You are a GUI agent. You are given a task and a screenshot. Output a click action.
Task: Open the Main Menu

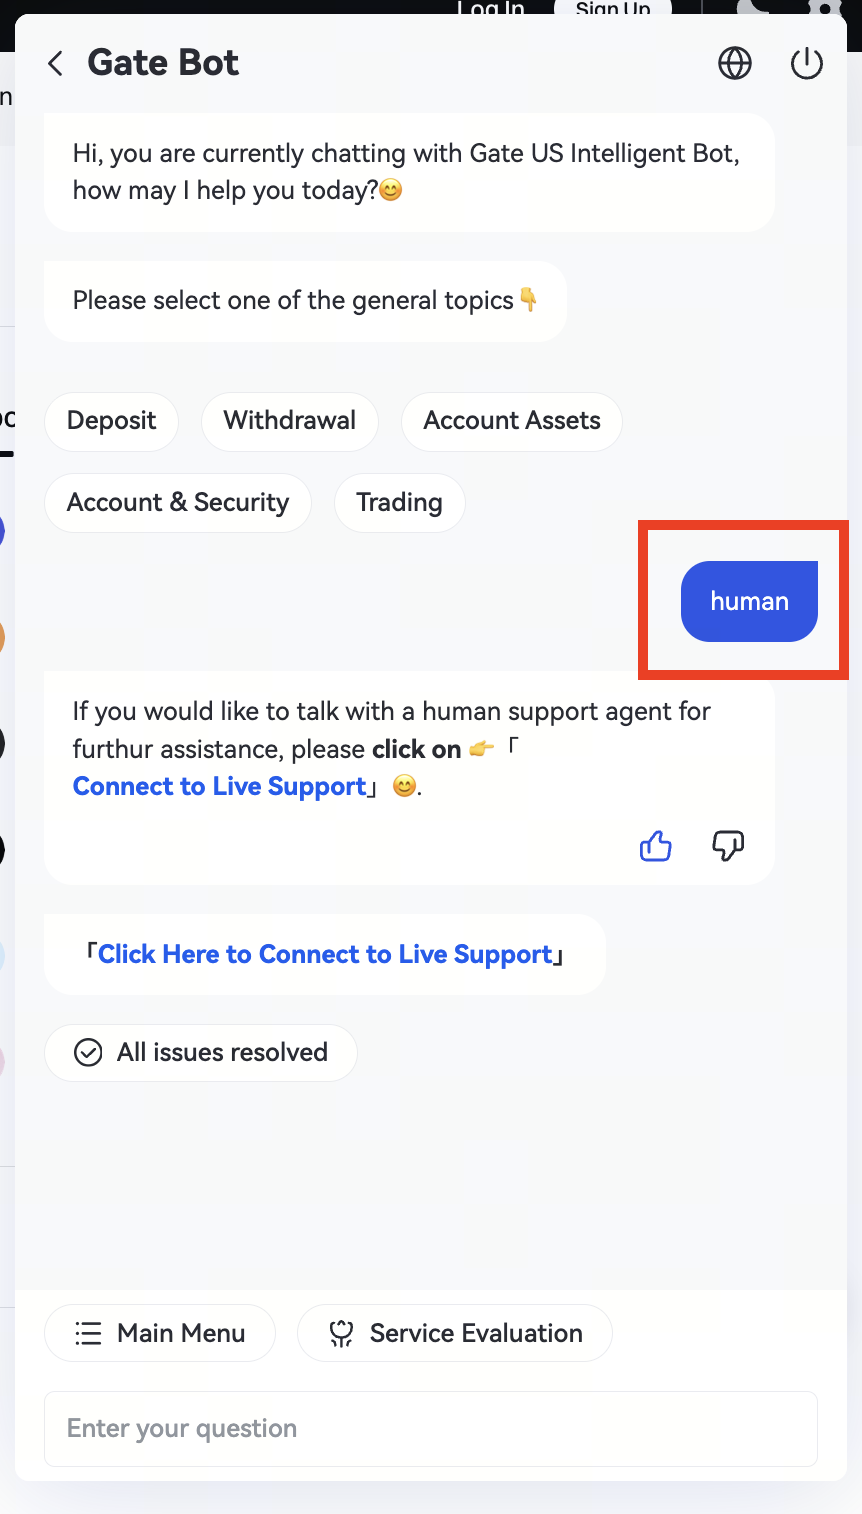point(160,1333)
